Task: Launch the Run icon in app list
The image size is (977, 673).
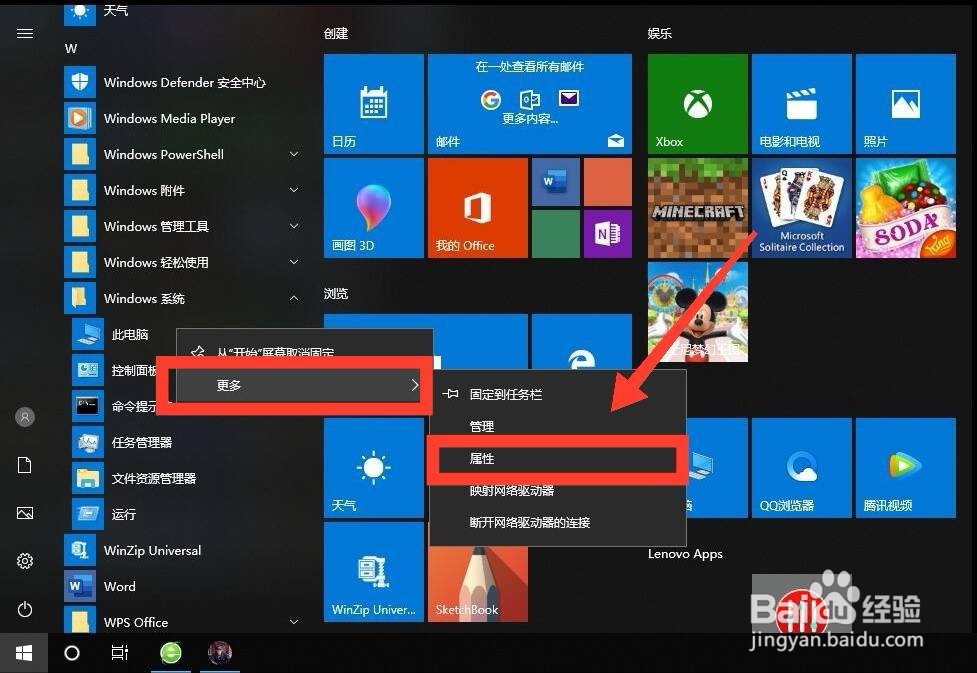Action: point(88,514)
